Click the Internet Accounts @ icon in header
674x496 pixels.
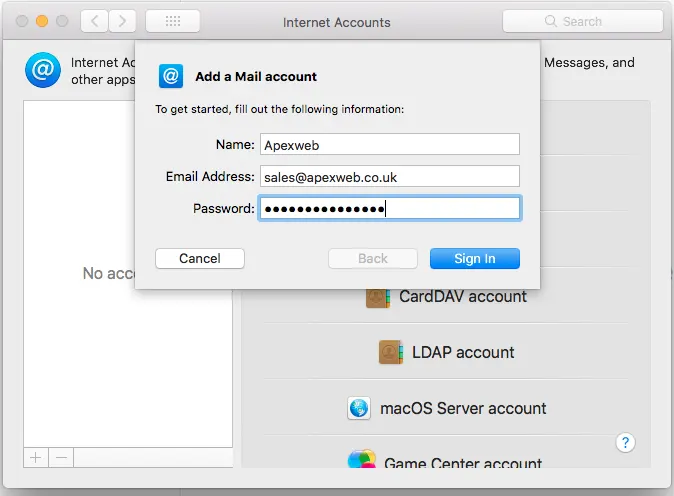(x=43, y=70)
